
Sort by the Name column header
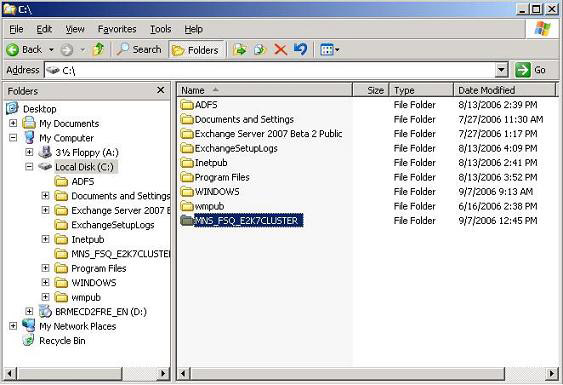click(264, 90)
